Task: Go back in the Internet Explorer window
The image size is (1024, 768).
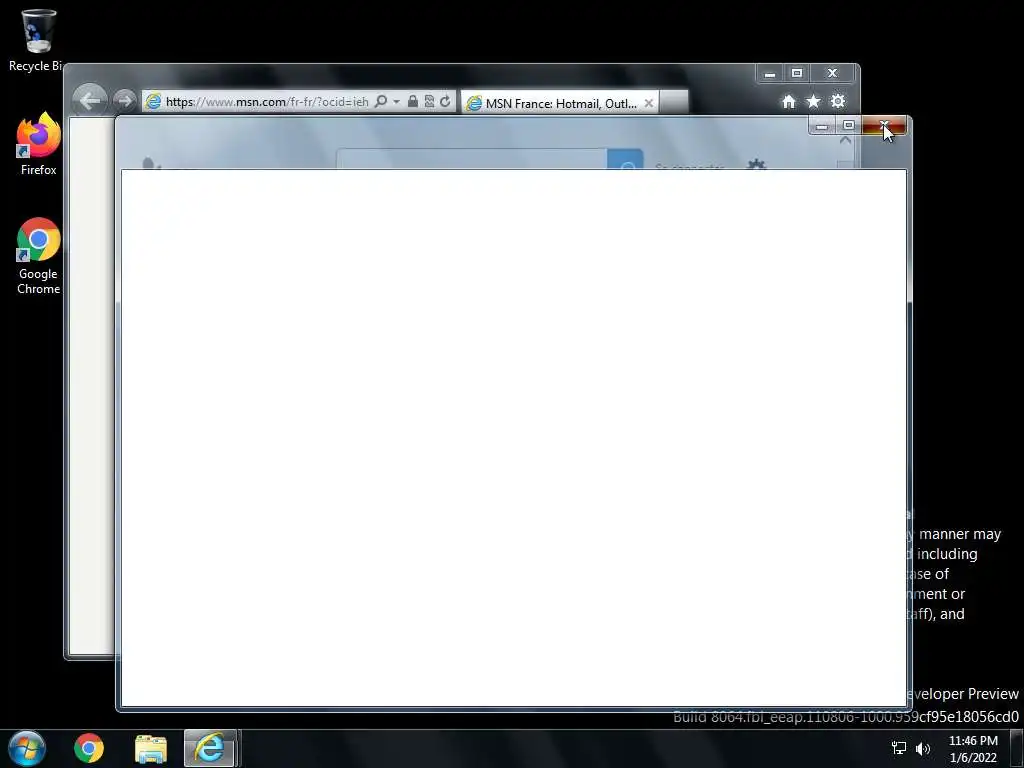Action: tap(89, 101)
